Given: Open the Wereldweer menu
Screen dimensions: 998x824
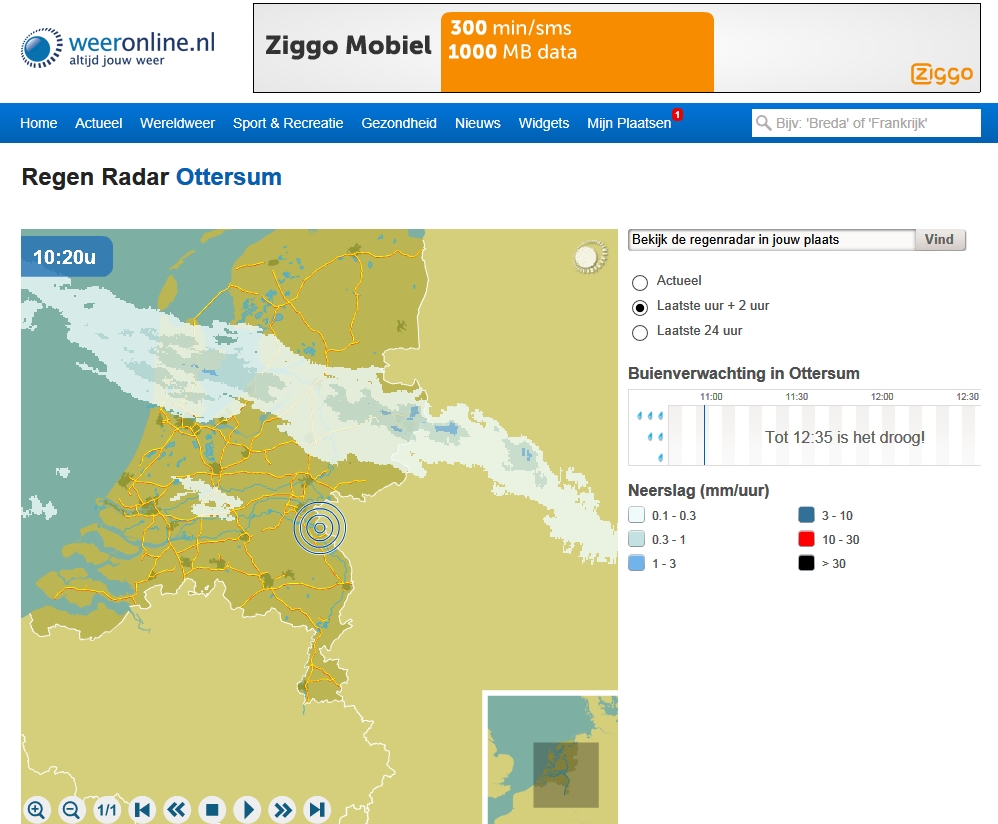Looking at the screenshot, I should coord(178,123).
